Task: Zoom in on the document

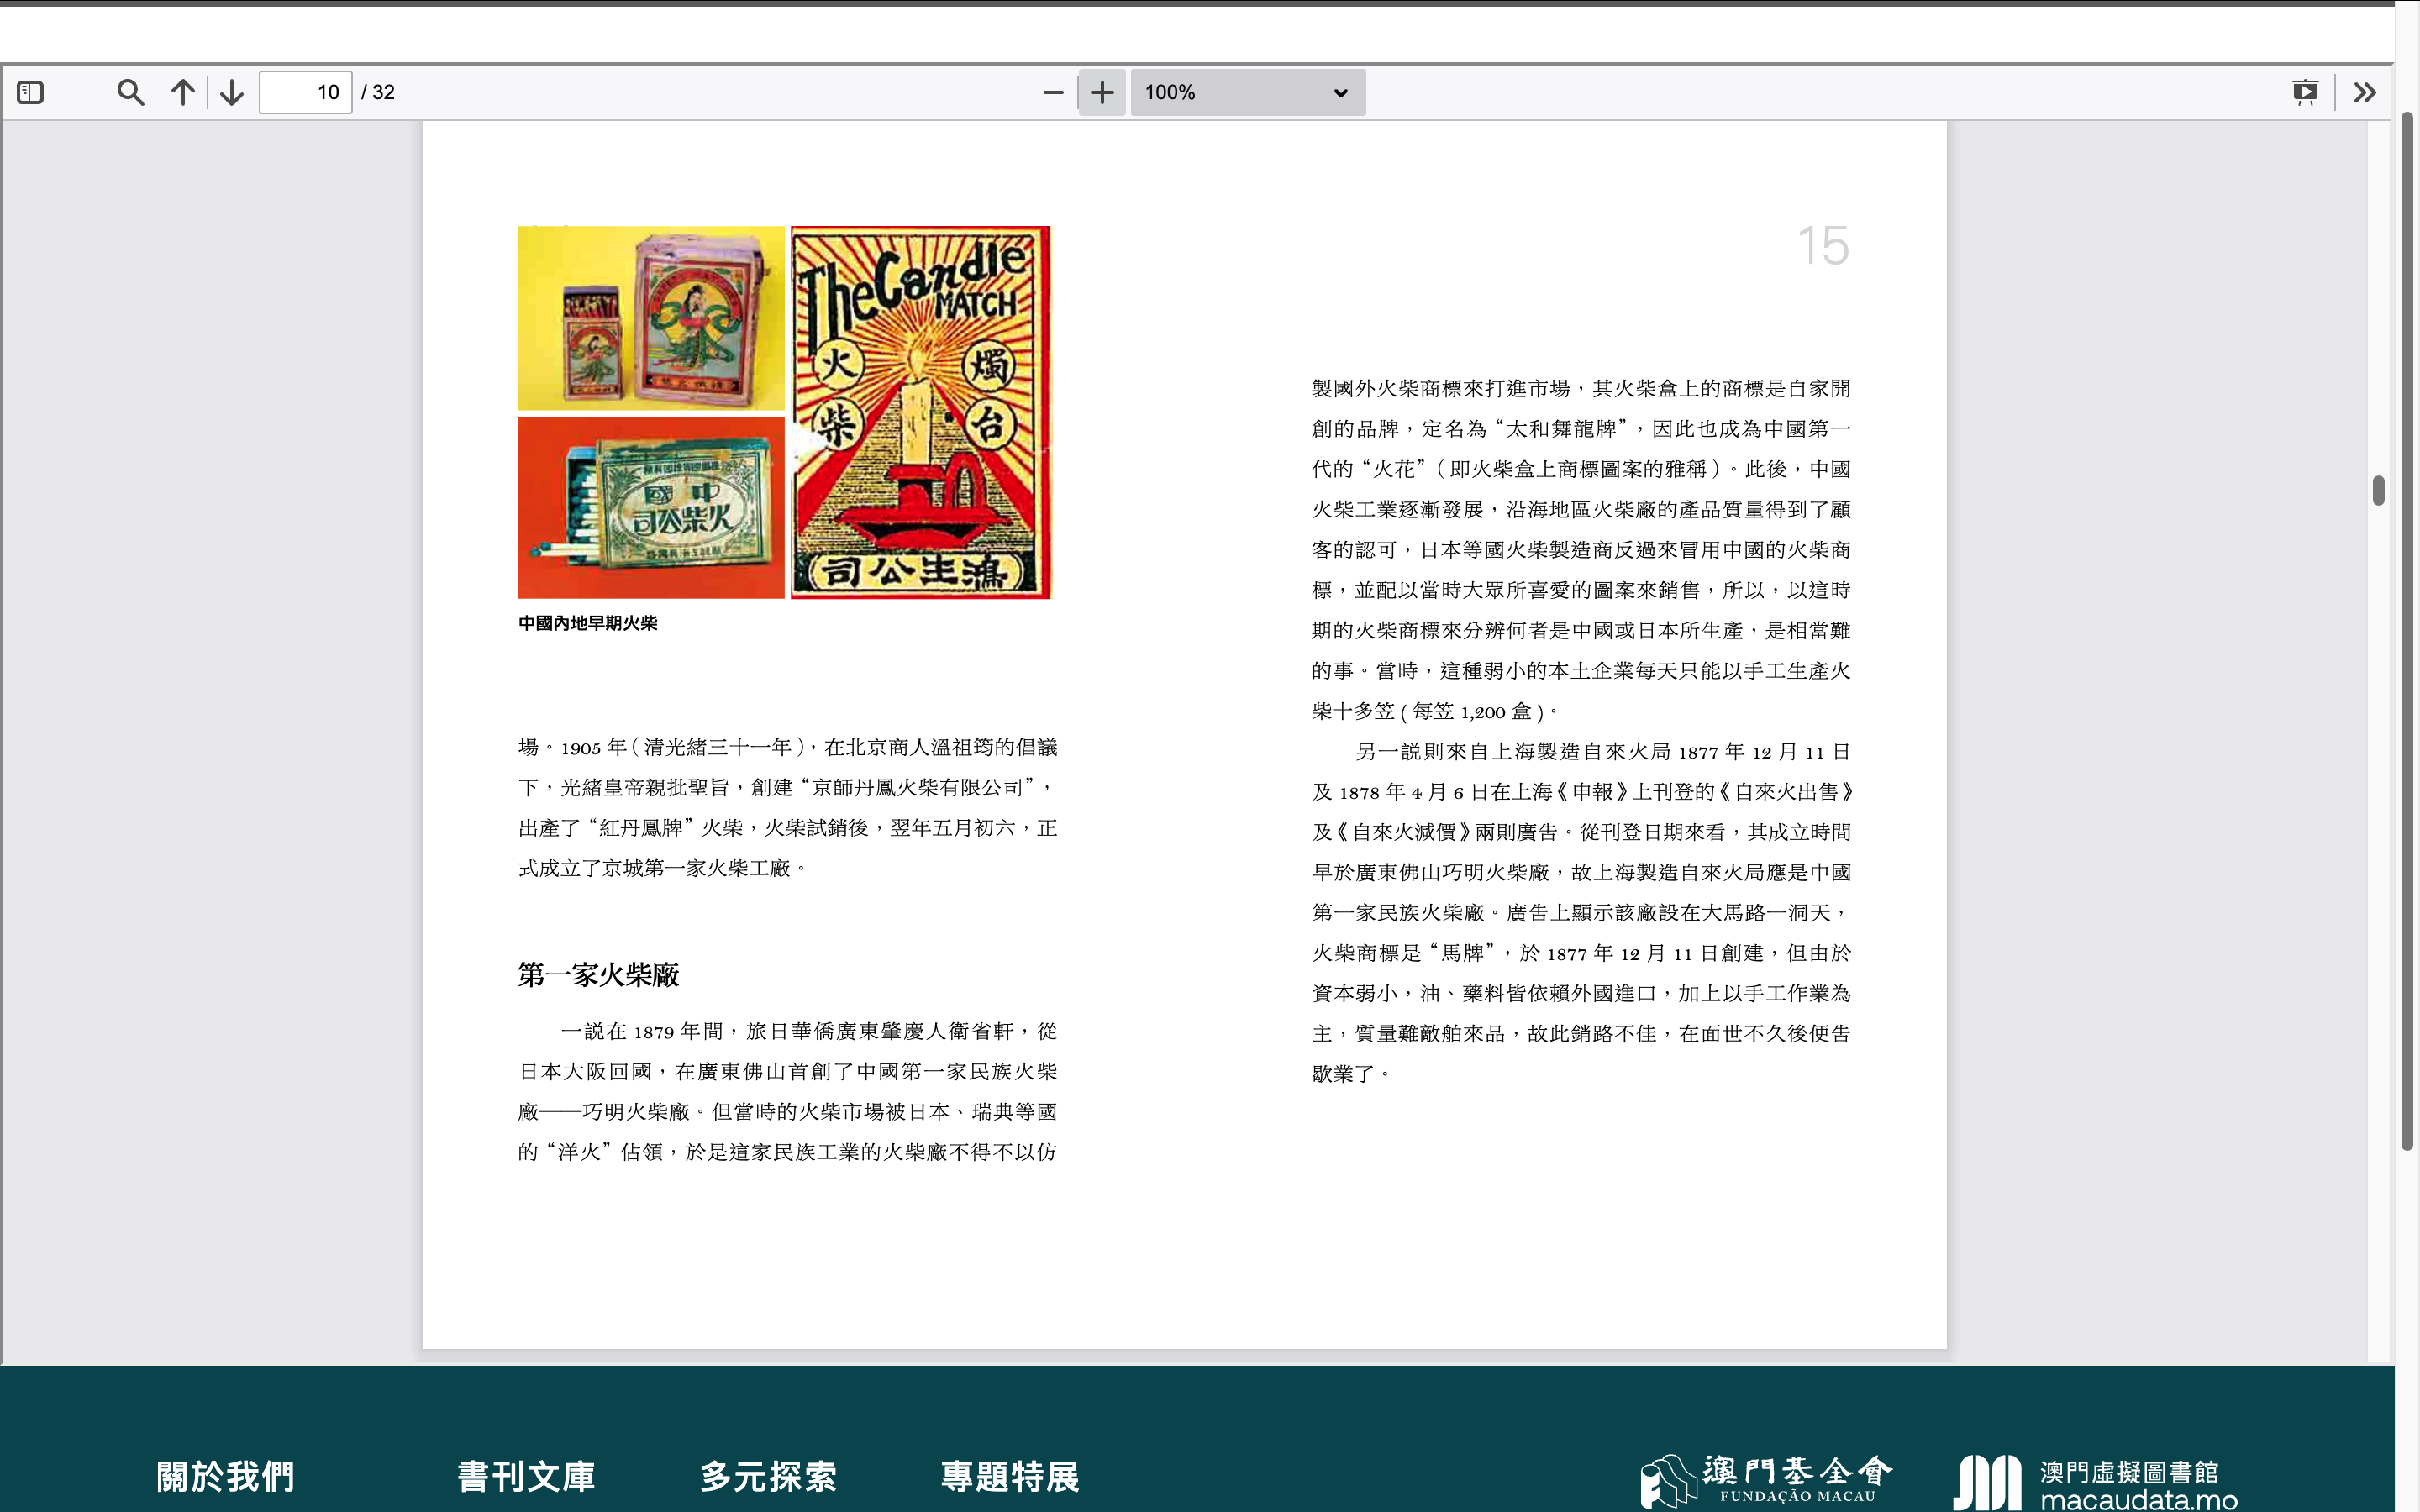Action: click(x=1101, y=91)
